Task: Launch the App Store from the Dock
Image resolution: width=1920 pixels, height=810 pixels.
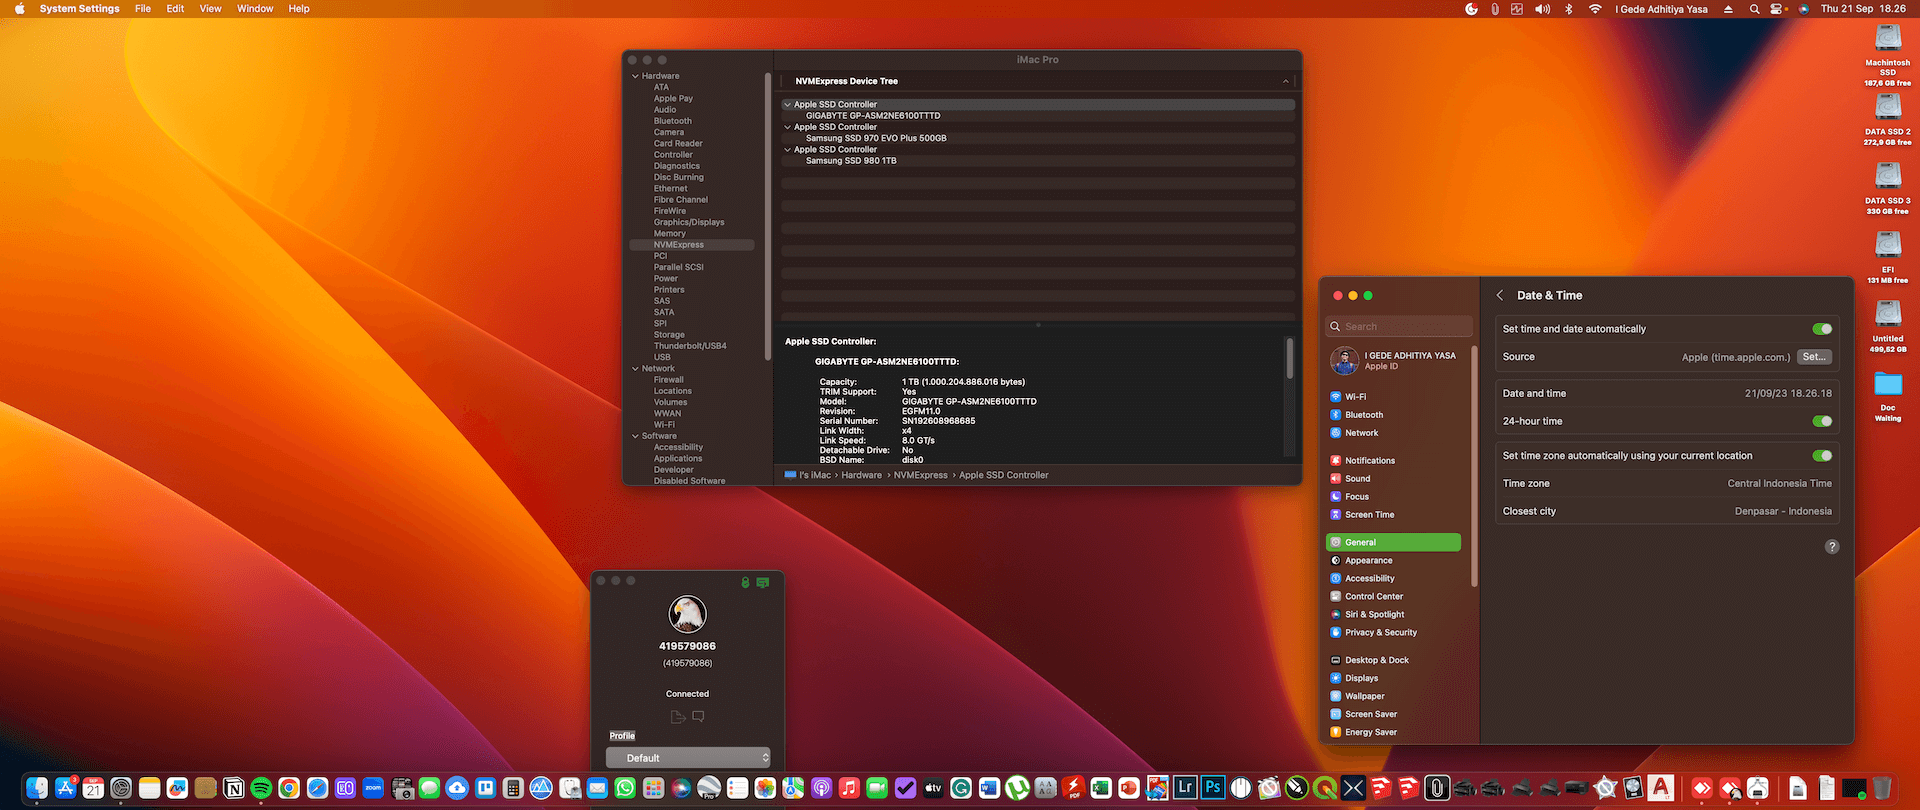Action: click(66, 788)
